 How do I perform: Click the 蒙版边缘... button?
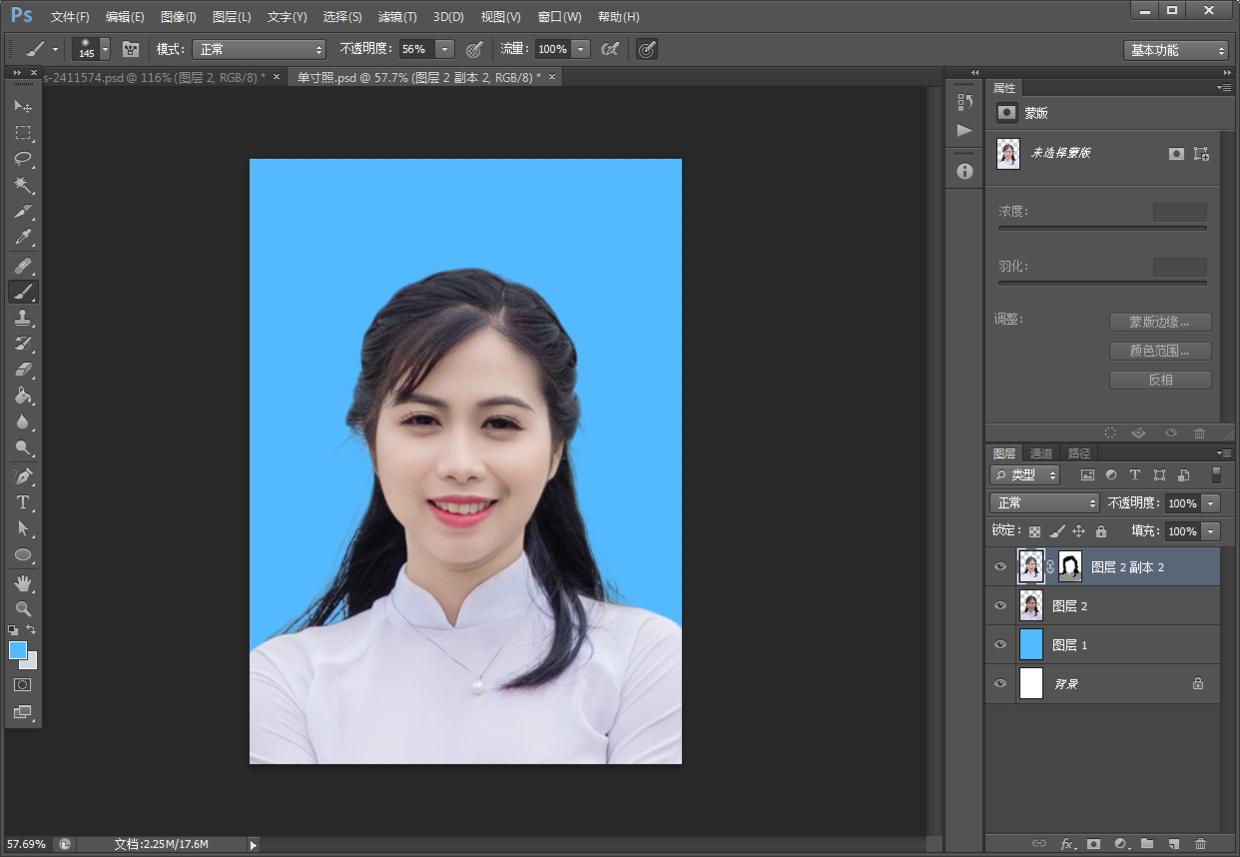pyautogui.click(x=1160, y=322)
